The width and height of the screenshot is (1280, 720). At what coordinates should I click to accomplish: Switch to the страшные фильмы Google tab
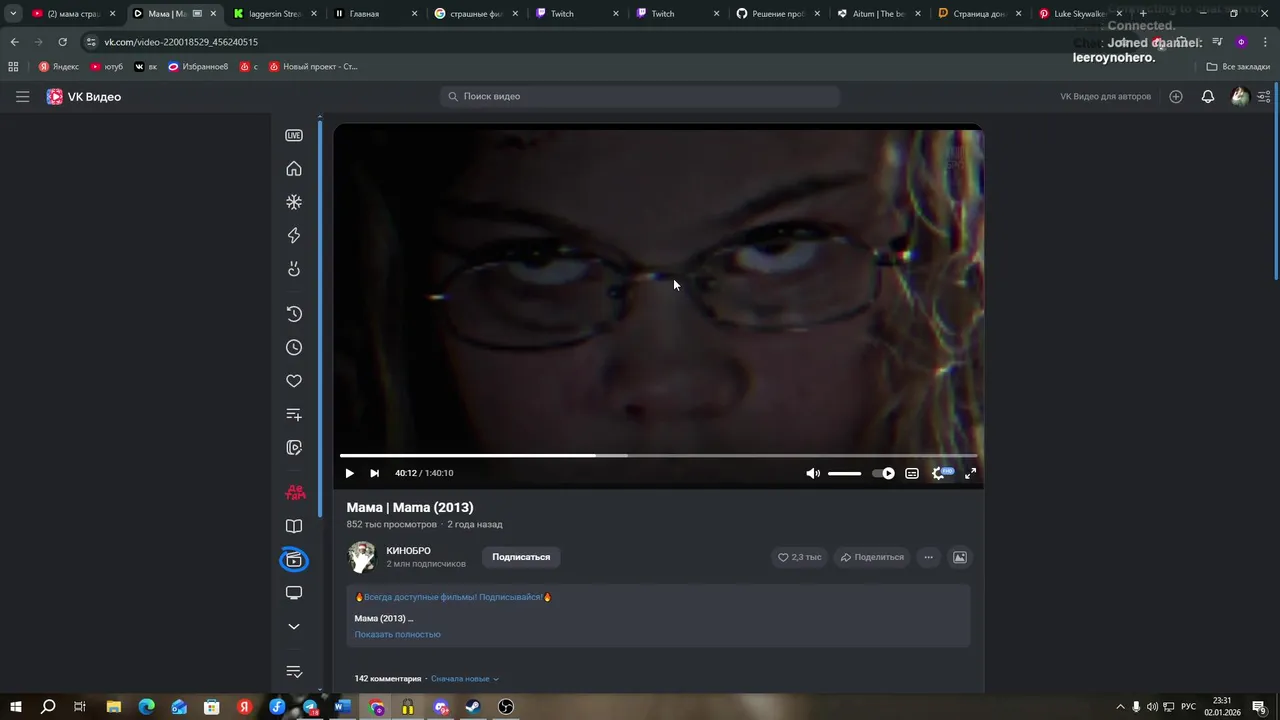[477, 14]
